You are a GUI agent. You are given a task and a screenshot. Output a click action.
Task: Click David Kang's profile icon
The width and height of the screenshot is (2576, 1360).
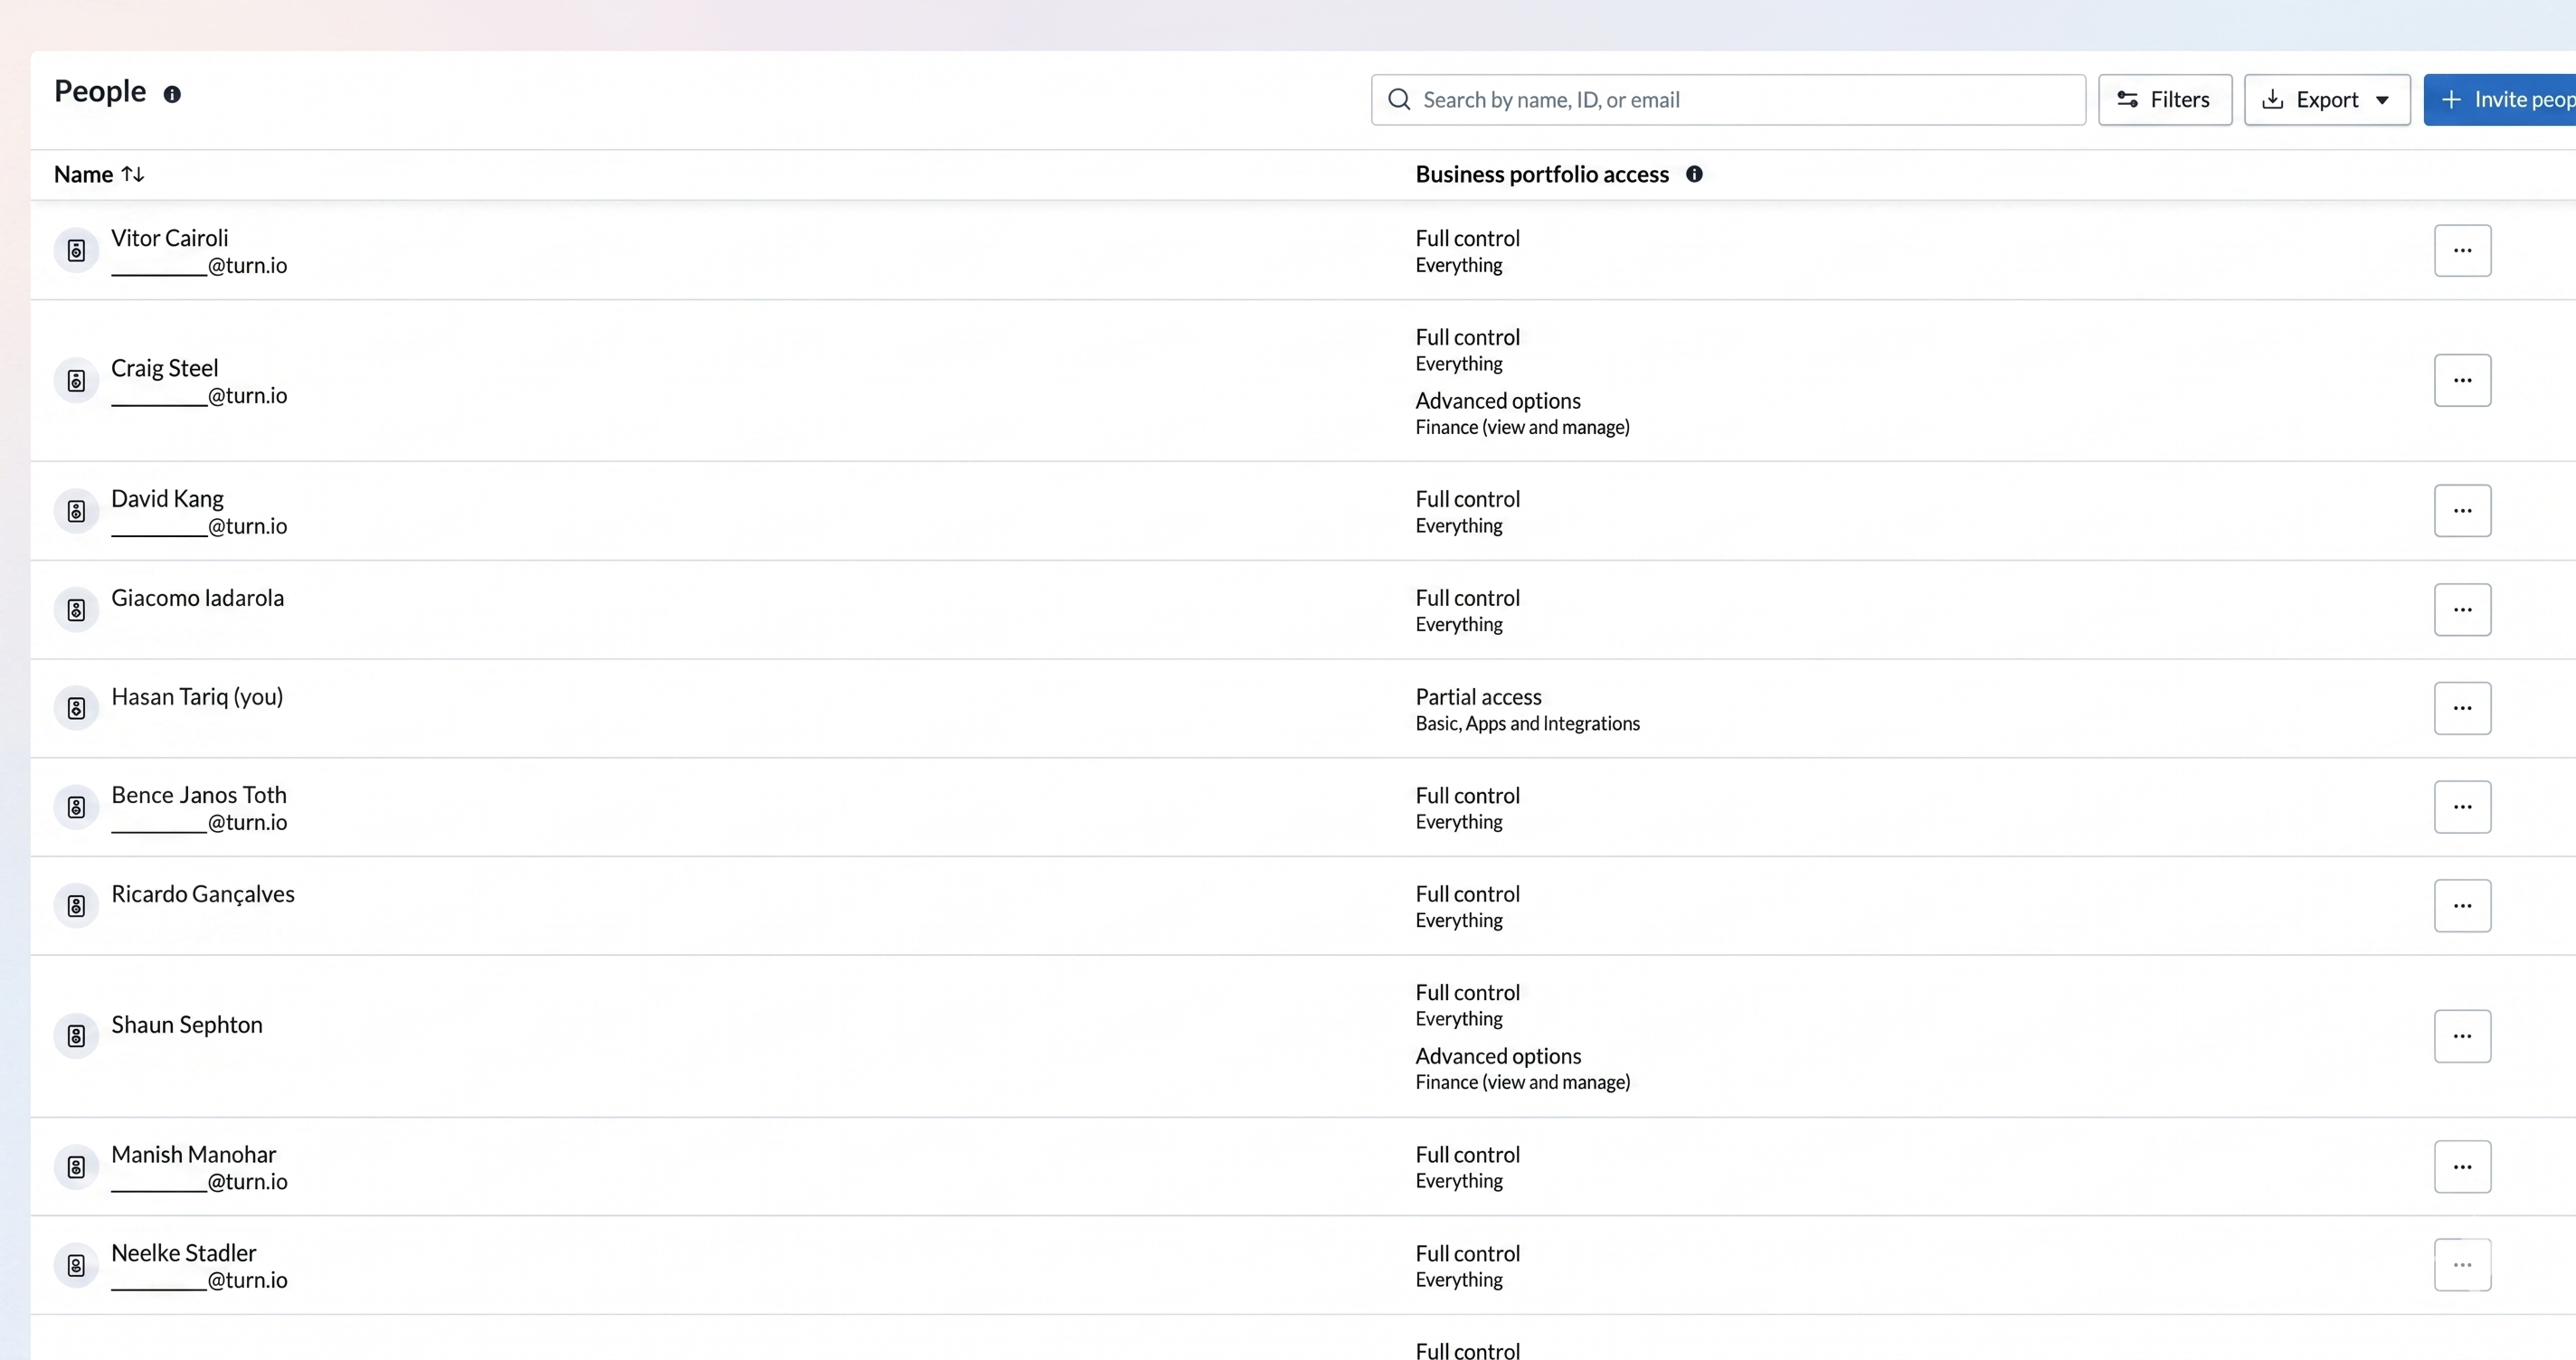(x=76, y=512)
